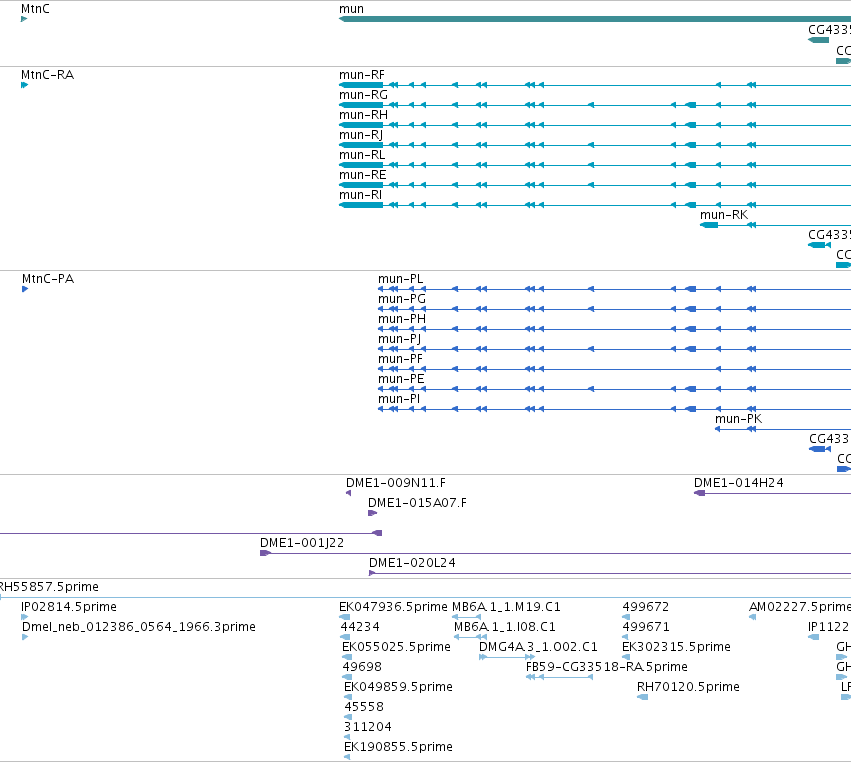Click the EK302315.5prime EST label
The height and width of the screenshot is (762, 851).
[x=676, y=647]
